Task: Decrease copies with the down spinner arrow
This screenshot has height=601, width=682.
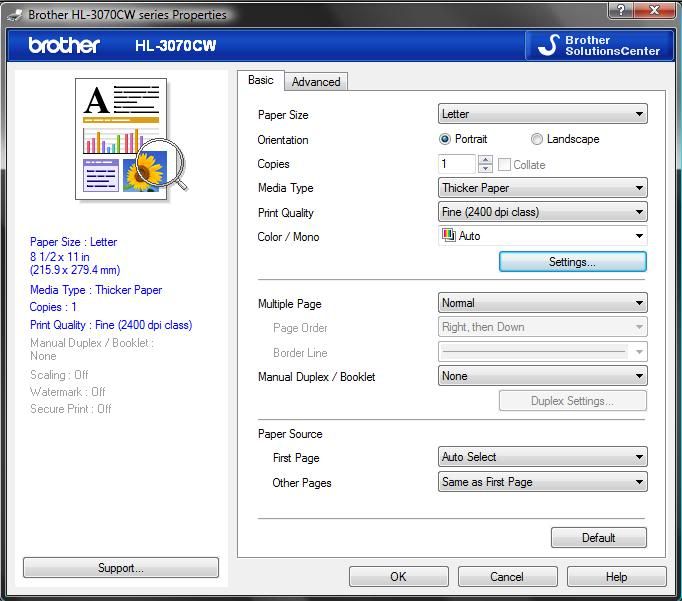Action: tap(485, 169)
